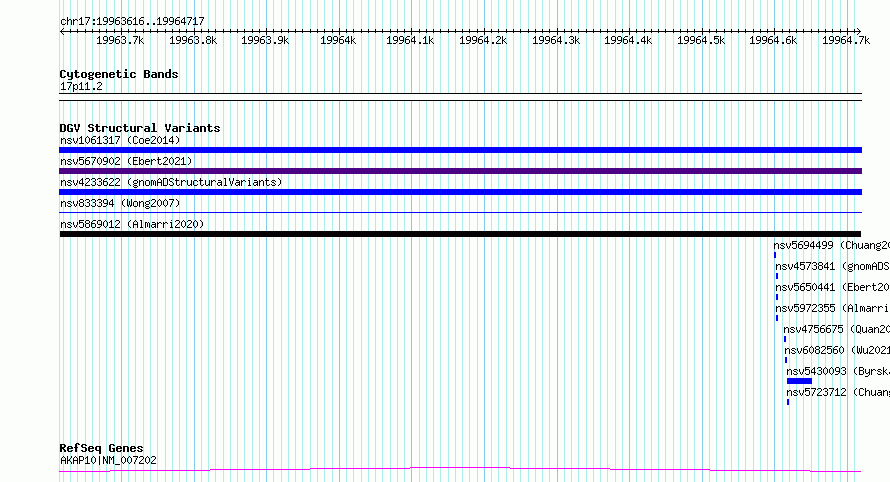Open variant nsv5670902 (Ebert2021) label

(126, 161)
